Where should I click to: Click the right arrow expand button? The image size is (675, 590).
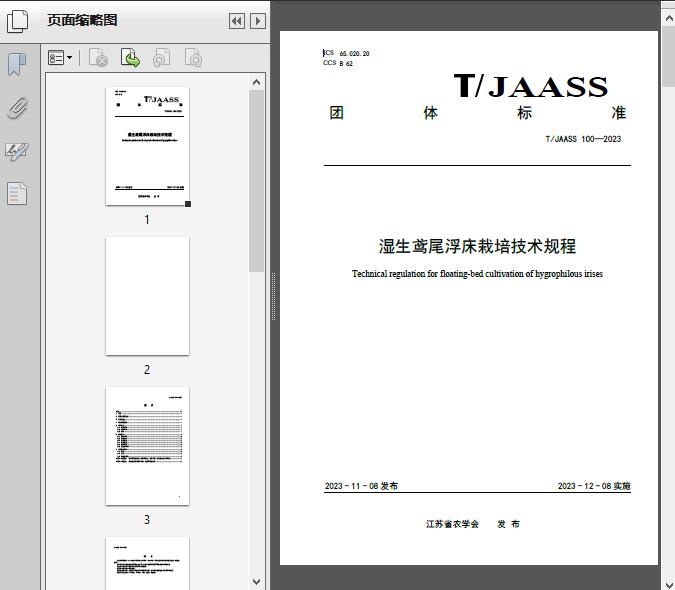pos(258,21)
